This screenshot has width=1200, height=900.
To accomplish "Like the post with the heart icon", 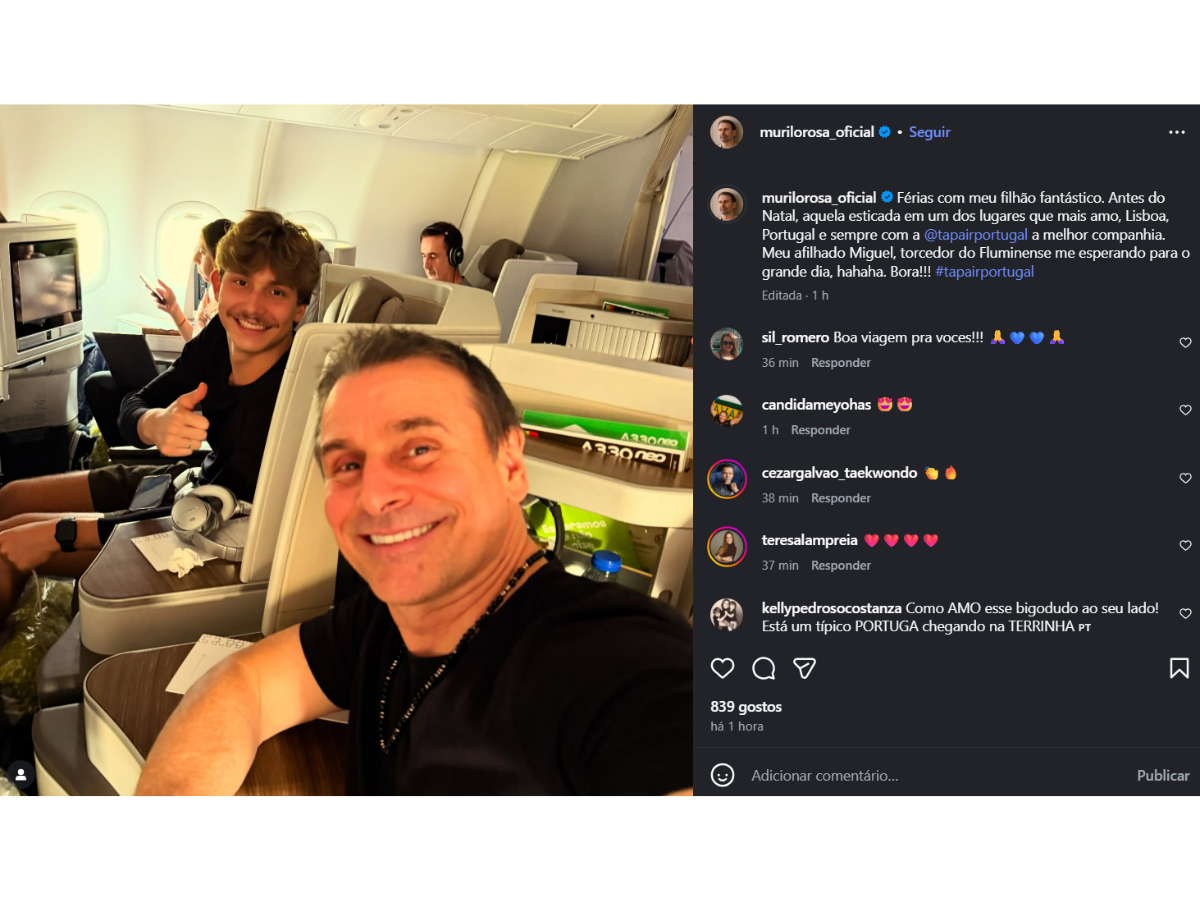I will point(722,668).
